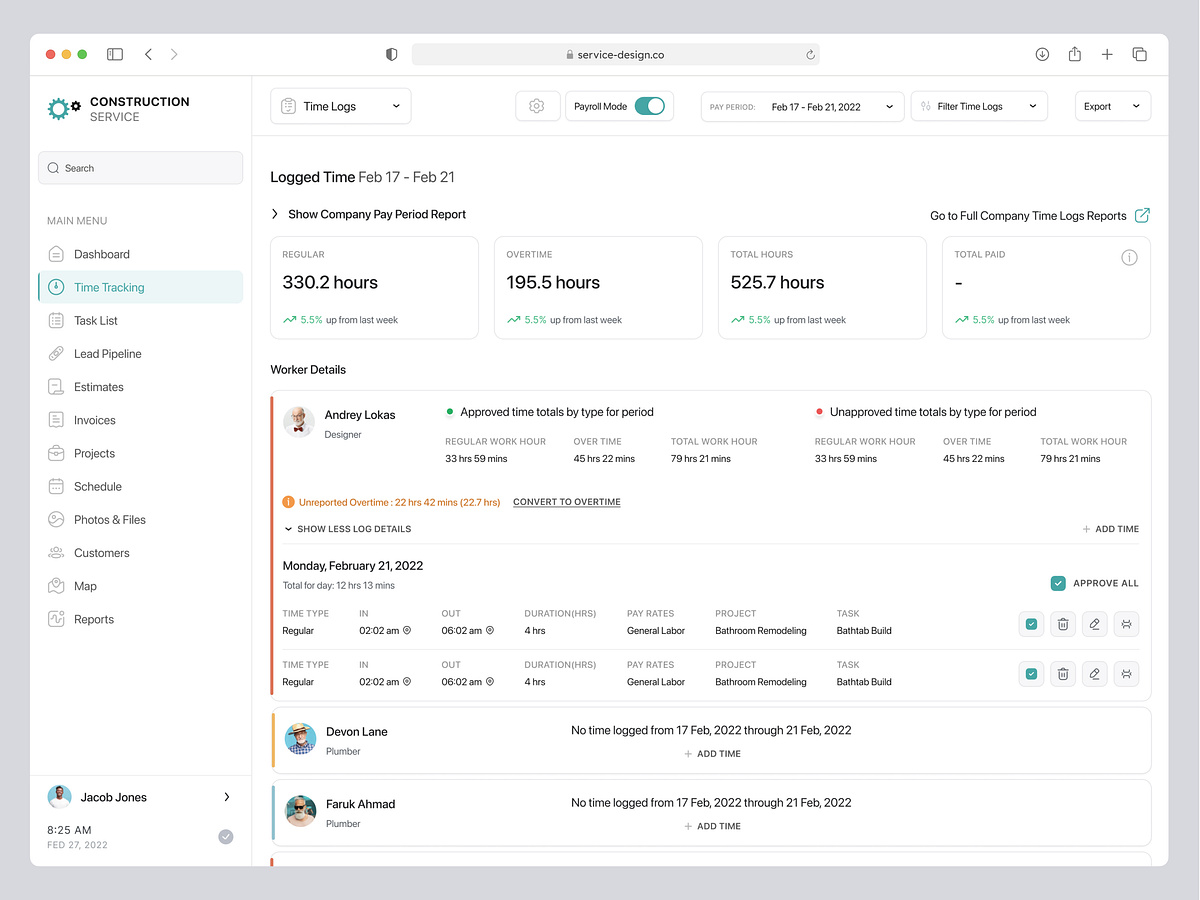Reload the page using the refresh icon
1200x900 pixels.
pyautogui.click(x=810, y=55)
